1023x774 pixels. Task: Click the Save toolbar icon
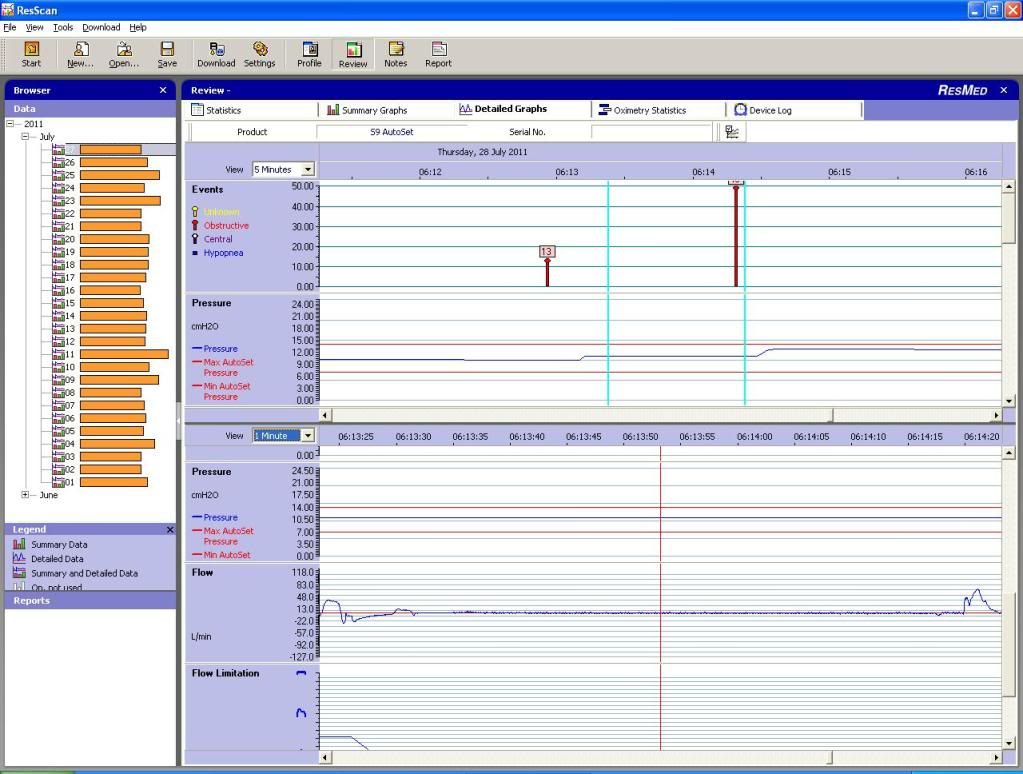167,54
